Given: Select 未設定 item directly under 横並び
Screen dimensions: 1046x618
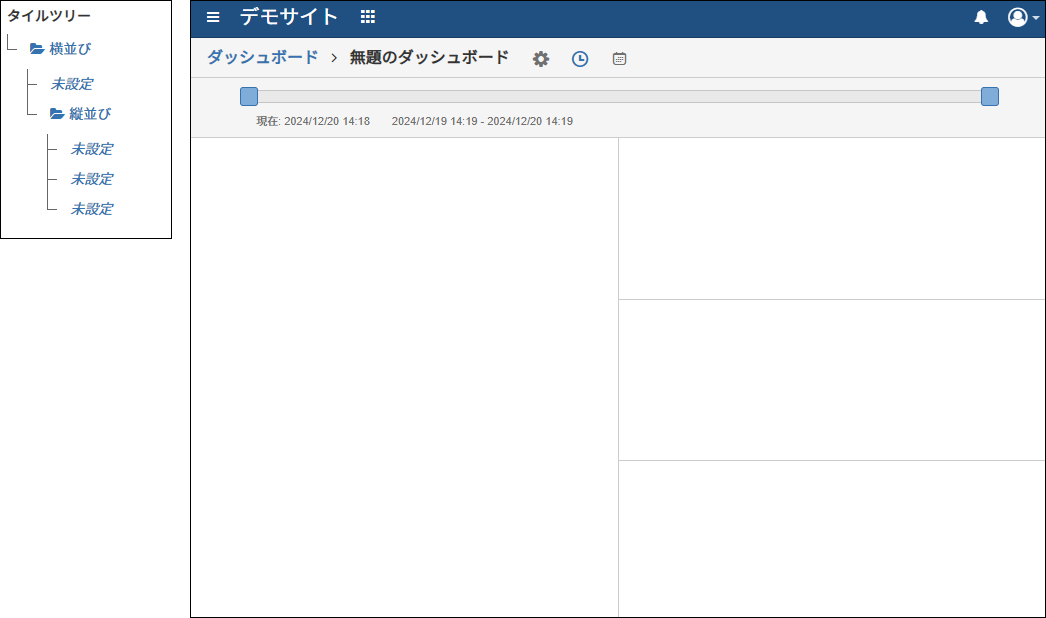Looking at the screenshot, I should 72,84.
